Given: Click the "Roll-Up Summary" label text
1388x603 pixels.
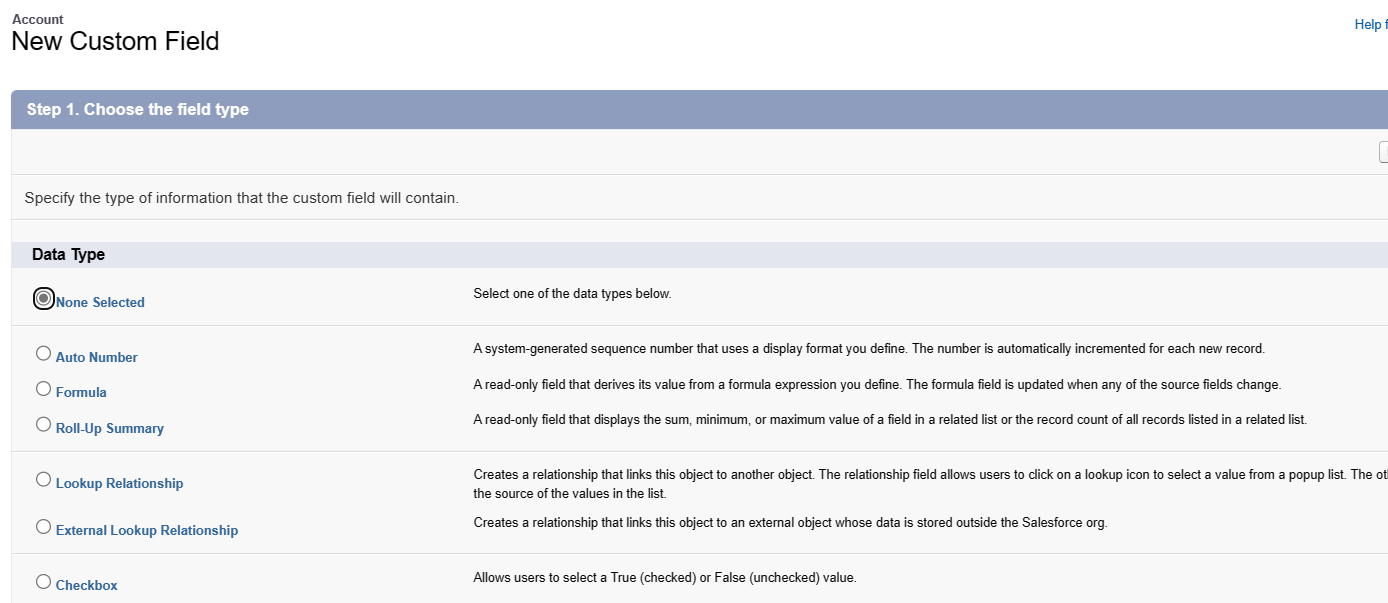Looking at the screenshot, I should [x=110, y=428].
